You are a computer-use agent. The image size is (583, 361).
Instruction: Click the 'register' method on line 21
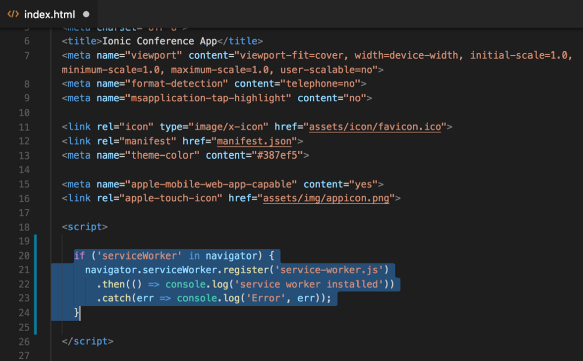click(246, 270)
